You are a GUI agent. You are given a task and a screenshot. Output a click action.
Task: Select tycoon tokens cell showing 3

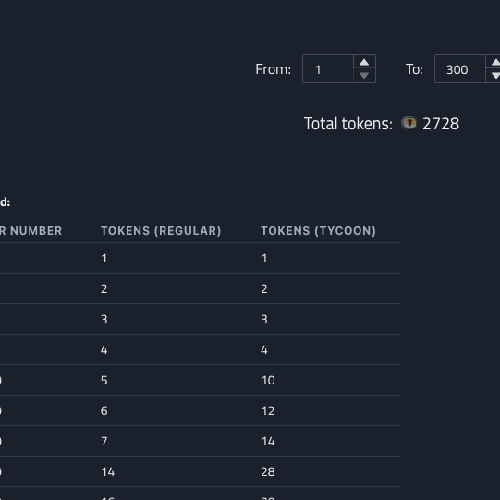(x=264, y=319)
